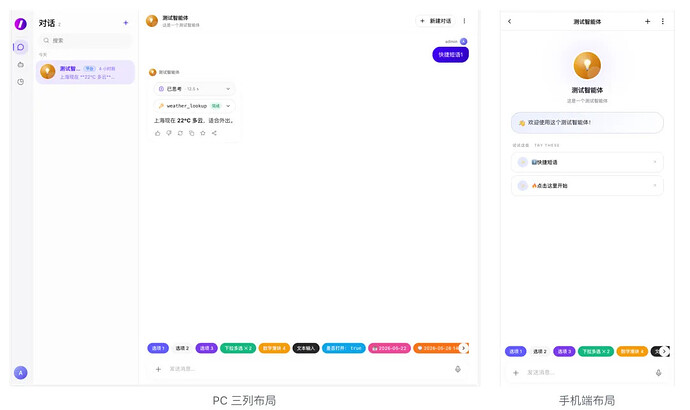This screenshot has height=410, width=690.
Task: Click the pink 2026-05-22 date chip
Action: point(389,348)
